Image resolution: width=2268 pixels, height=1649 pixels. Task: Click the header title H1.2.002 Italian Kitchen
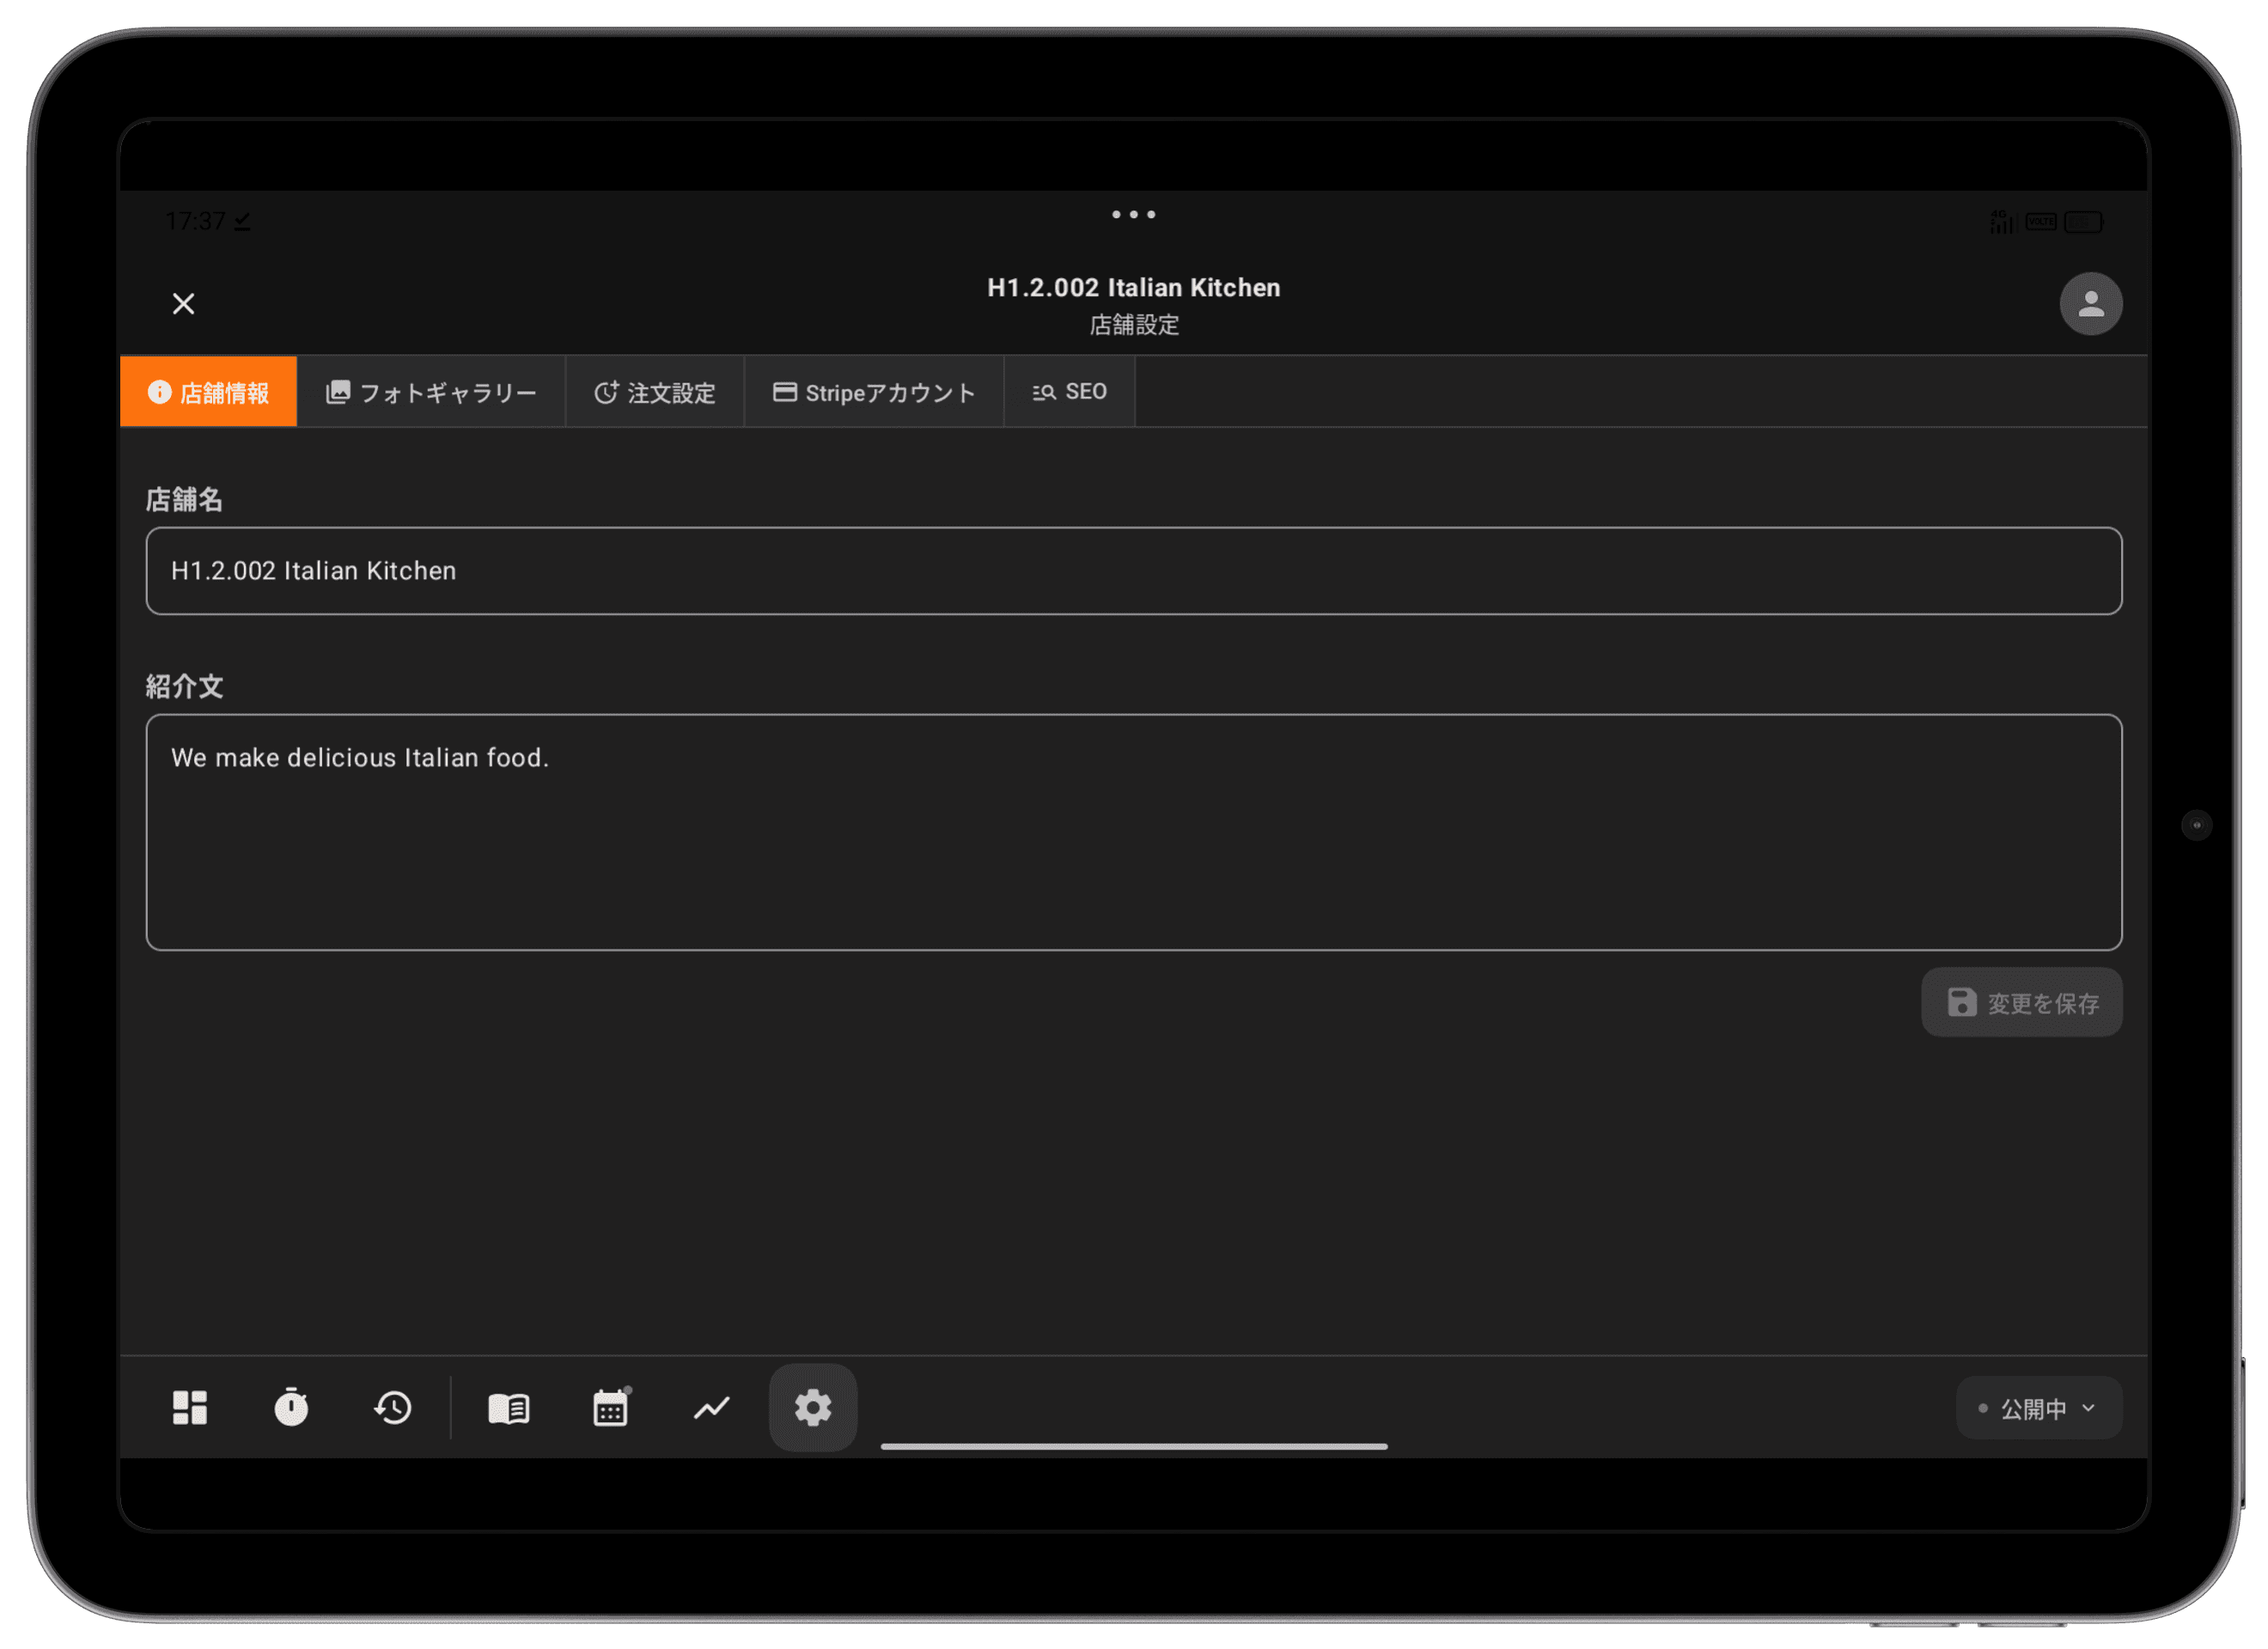click(x=1133, y=288)
